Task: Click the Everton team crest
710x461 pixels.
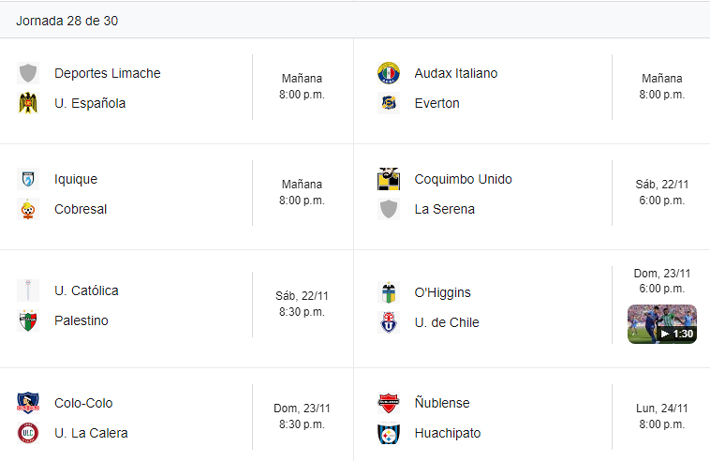Action: tap(388, 103)
